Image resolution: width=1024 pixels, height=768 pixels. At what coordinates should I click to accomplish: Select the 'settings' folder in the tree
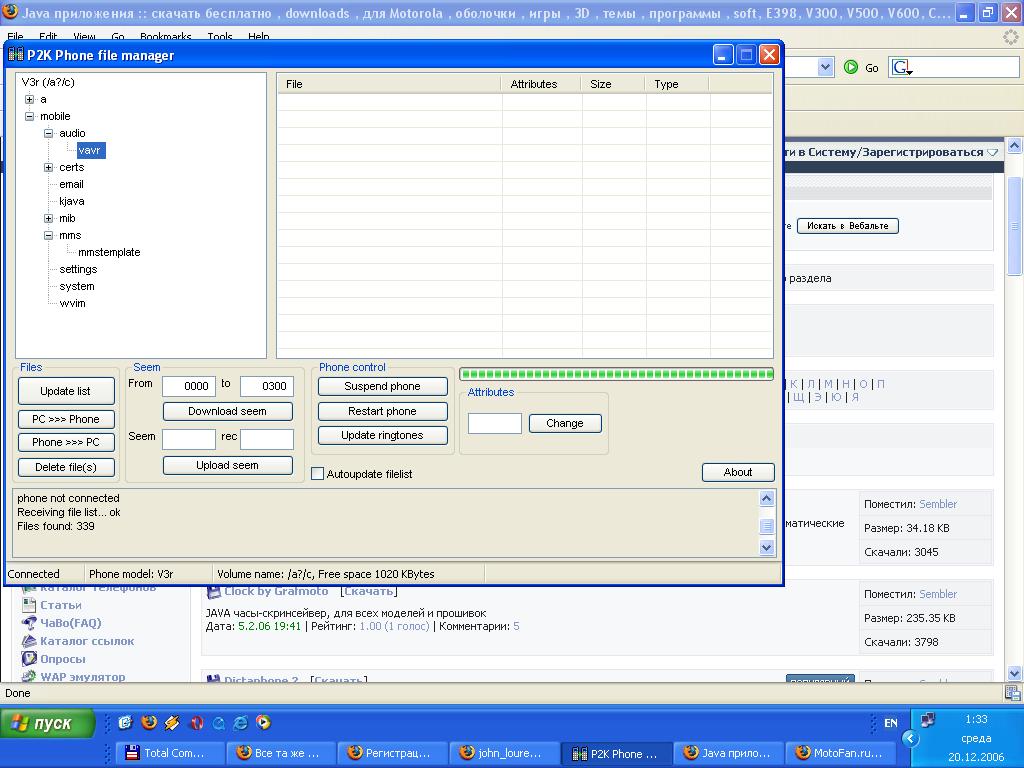point(78,269)
